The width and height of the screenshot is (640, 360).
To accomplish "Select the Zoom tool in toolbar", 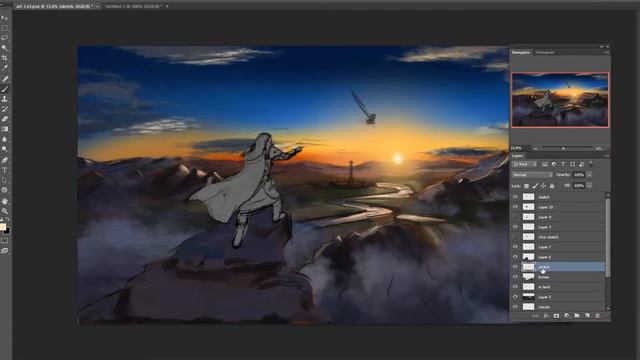I will coord(4,211).
